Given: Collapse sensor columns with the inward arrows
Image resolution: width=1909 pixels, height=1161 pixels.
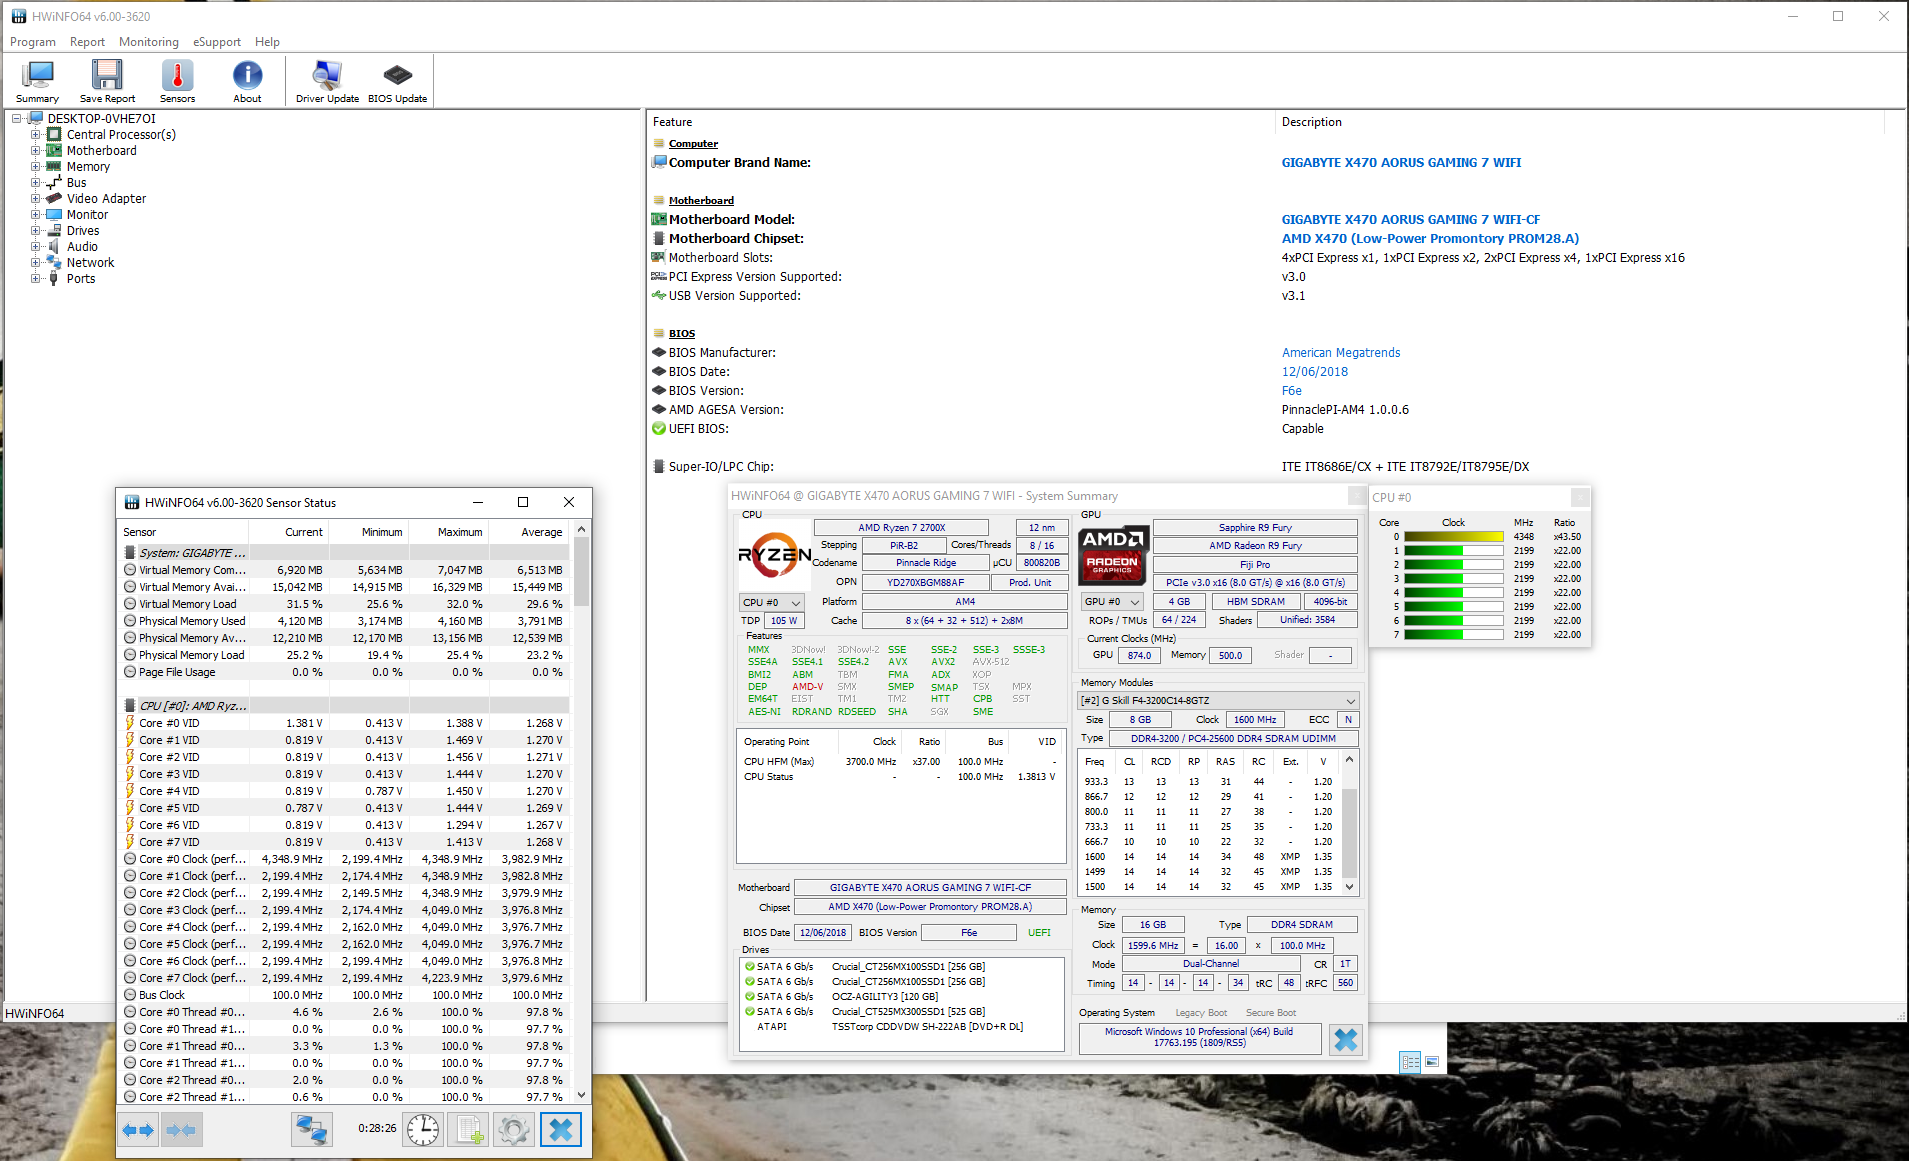Looking at the screenshot, I should click(x=181, y=1130).
